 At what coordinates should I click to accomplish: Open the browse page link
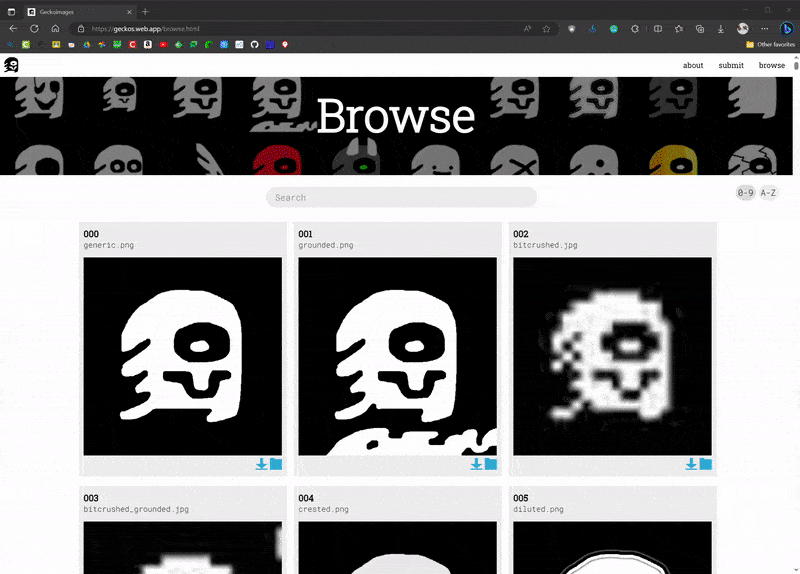[x=772, y=65]
